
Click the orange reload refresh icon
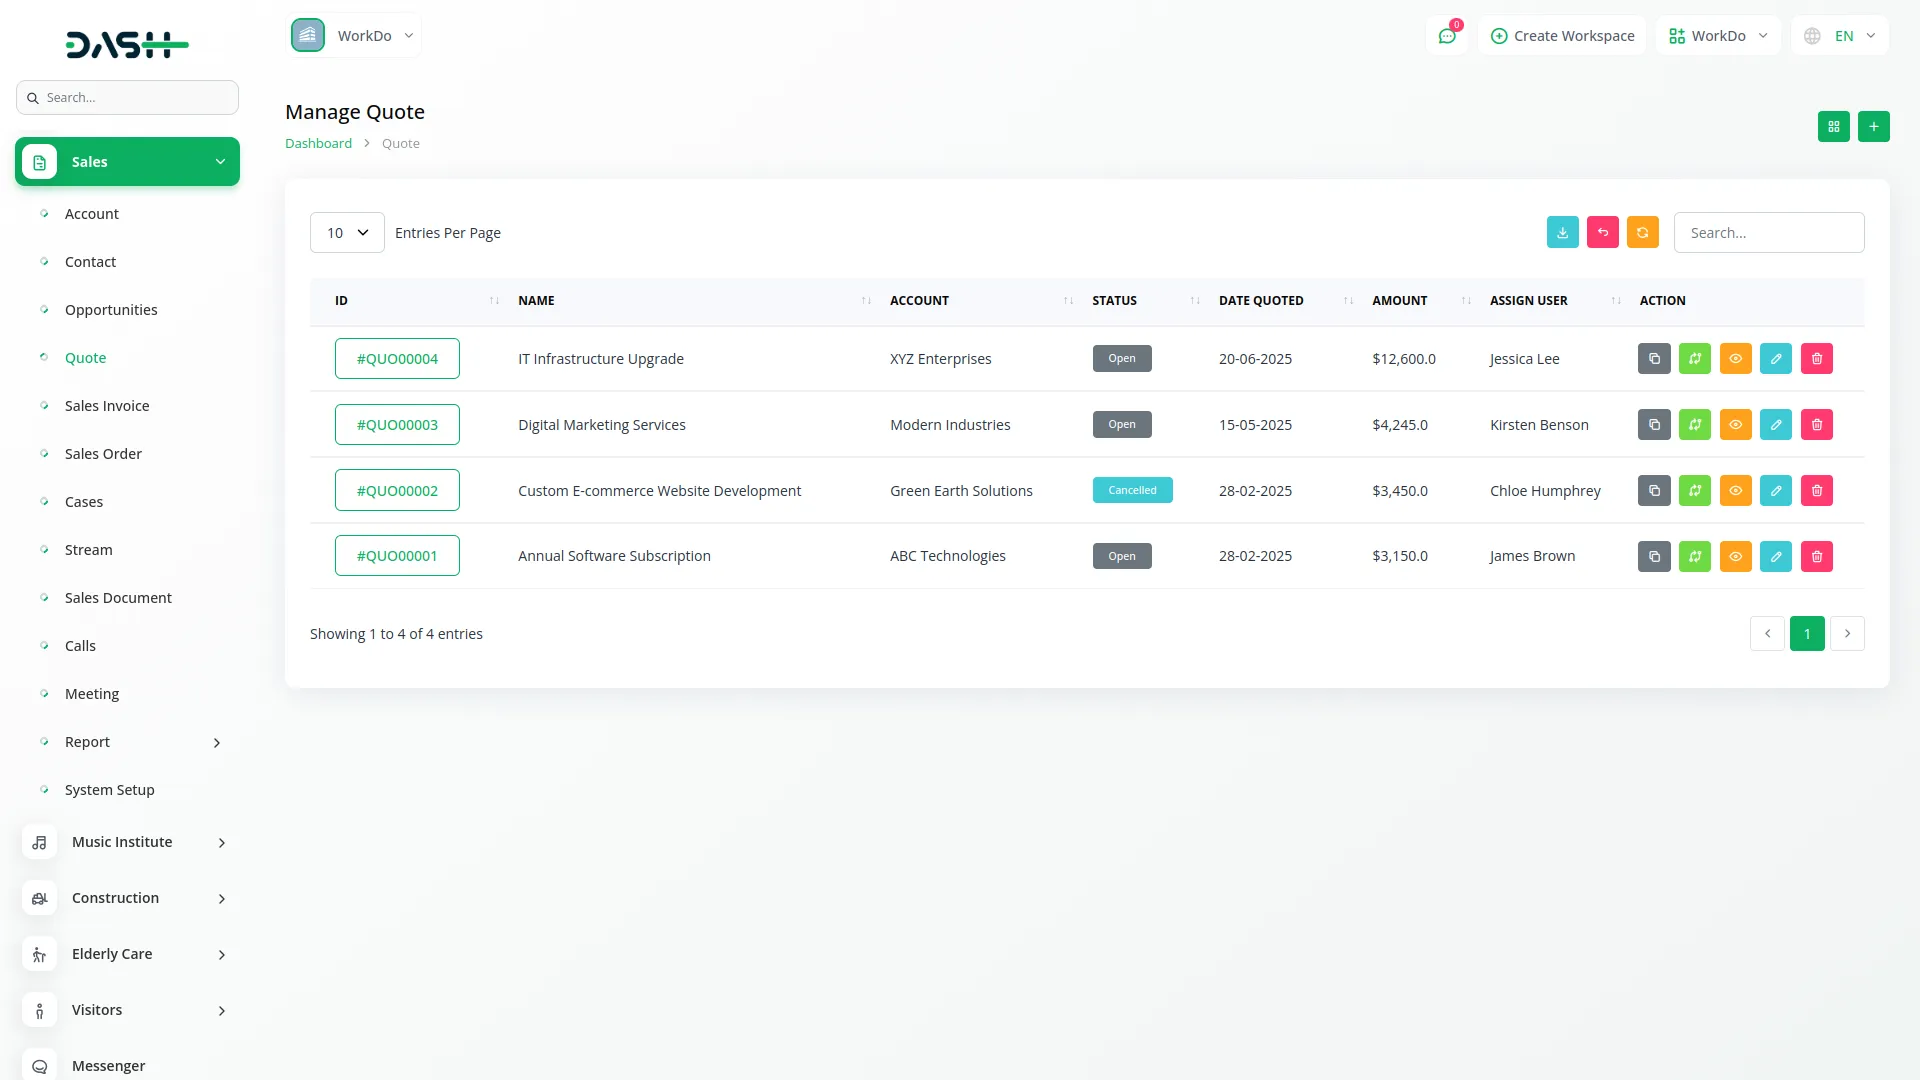(1642, 232)
